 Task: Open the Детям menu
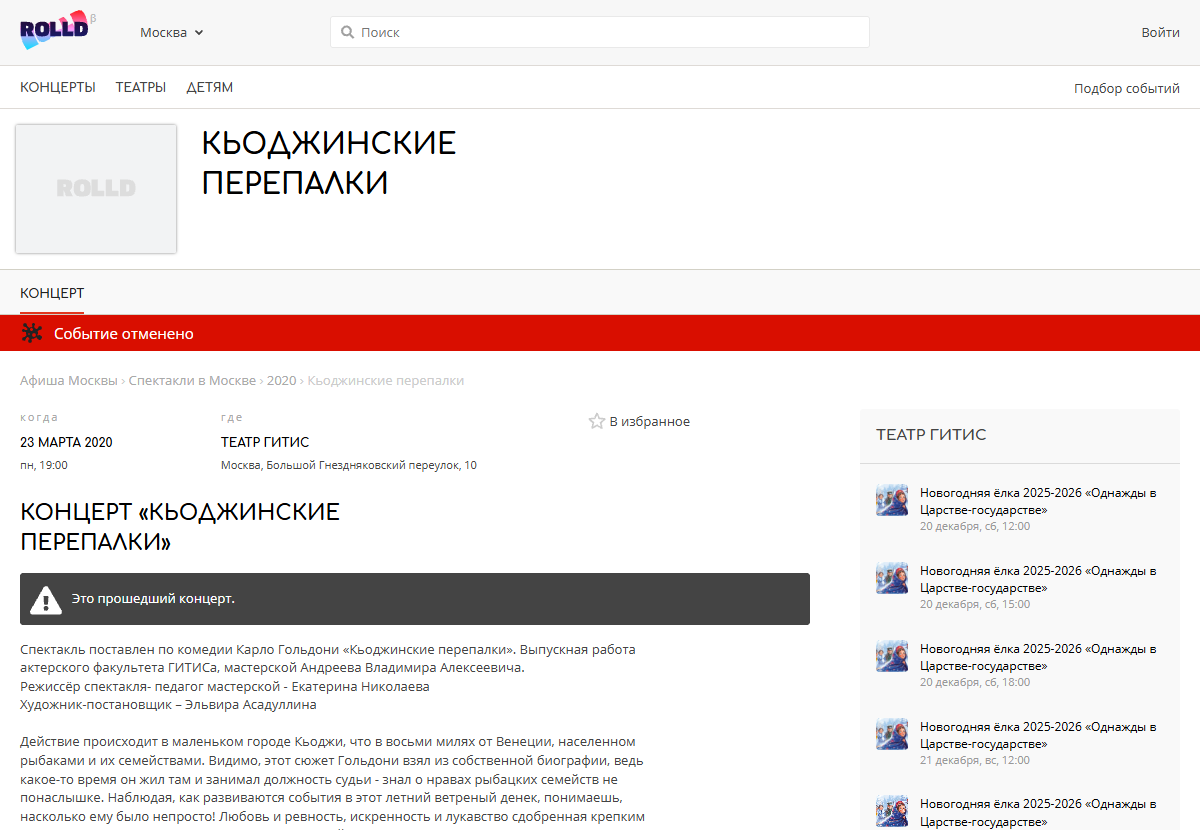pos(209,87)
